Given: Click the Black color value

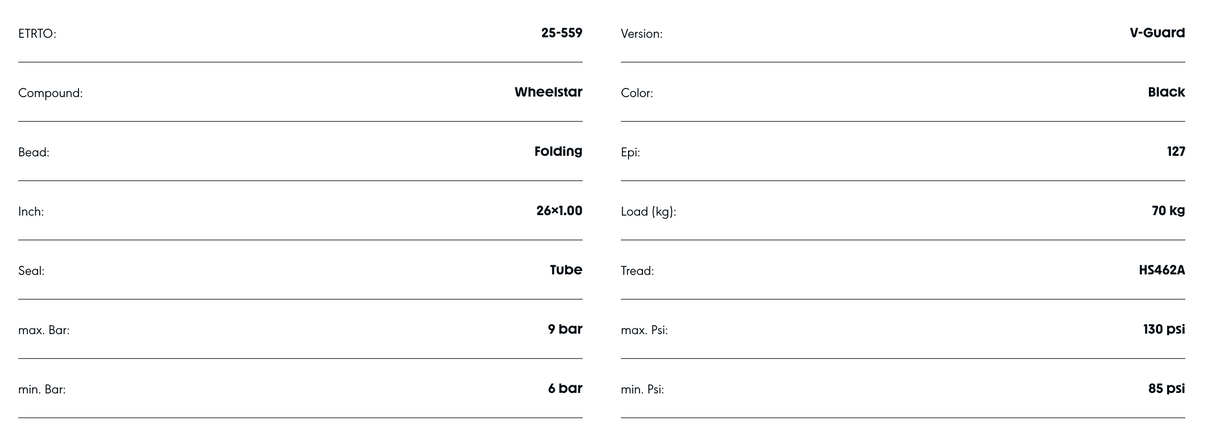Looking at the screenshot, I should tap(1166, 92).
